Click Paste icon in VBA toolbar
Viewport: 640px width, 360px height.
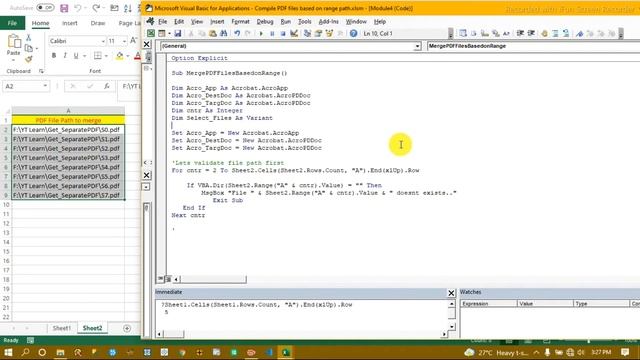coord(213,33)
